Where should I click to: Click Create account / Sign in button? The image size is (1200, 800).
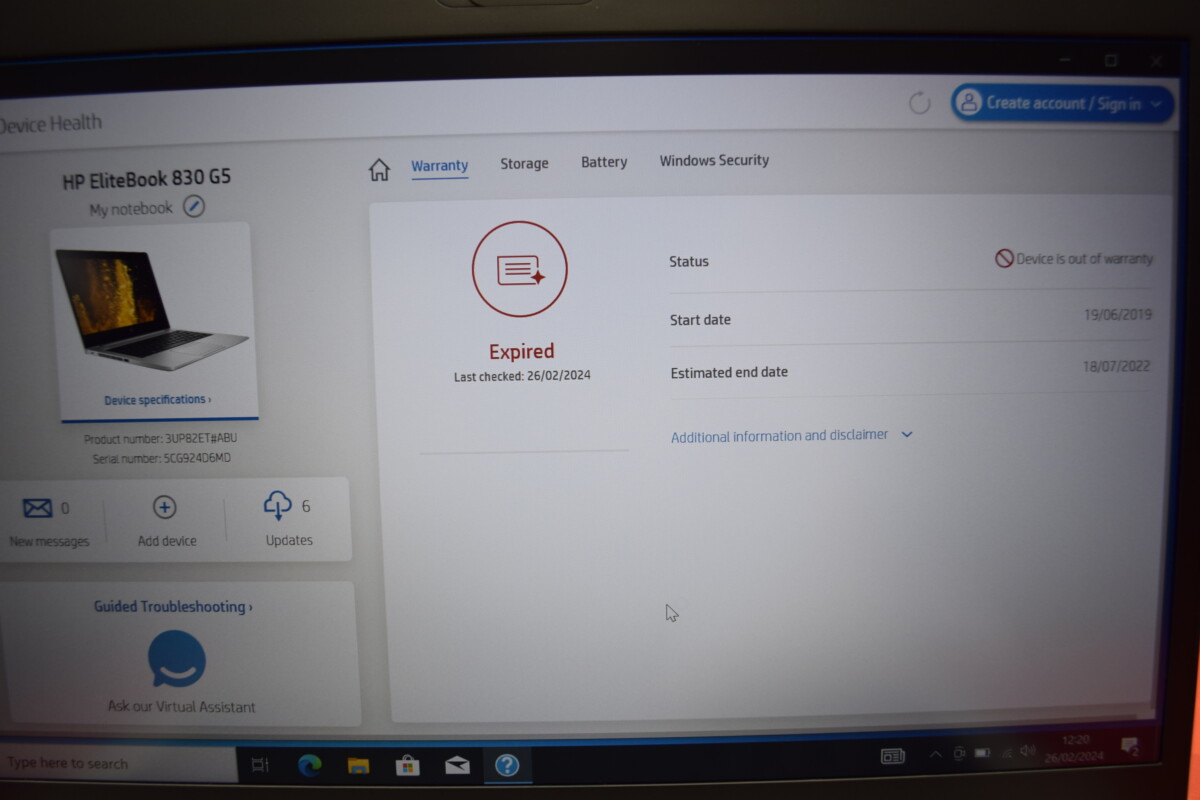(1062, 103)
